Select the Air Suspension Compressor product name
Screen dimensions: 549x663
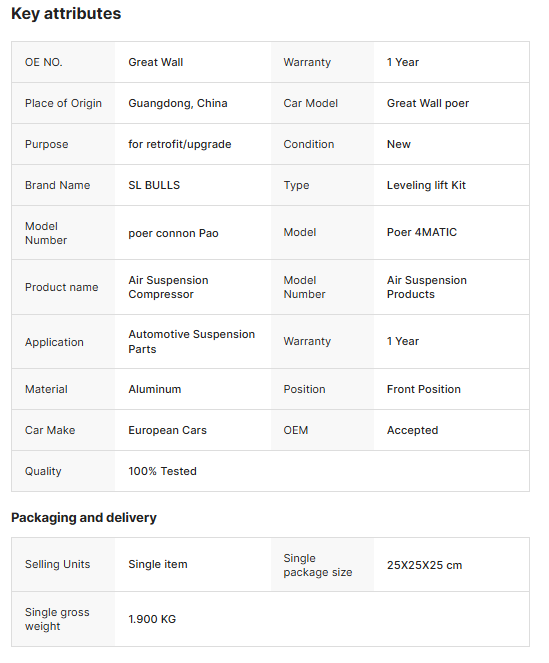pos(168,287)
